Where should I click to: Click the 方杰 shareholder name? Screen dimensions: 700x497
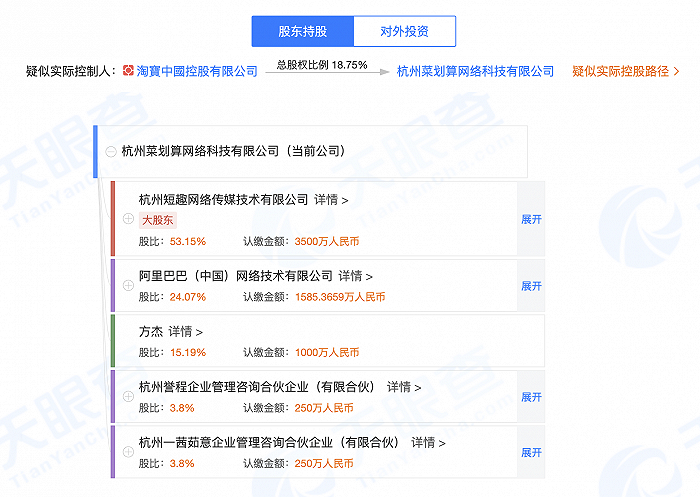(x=151, y=331)
